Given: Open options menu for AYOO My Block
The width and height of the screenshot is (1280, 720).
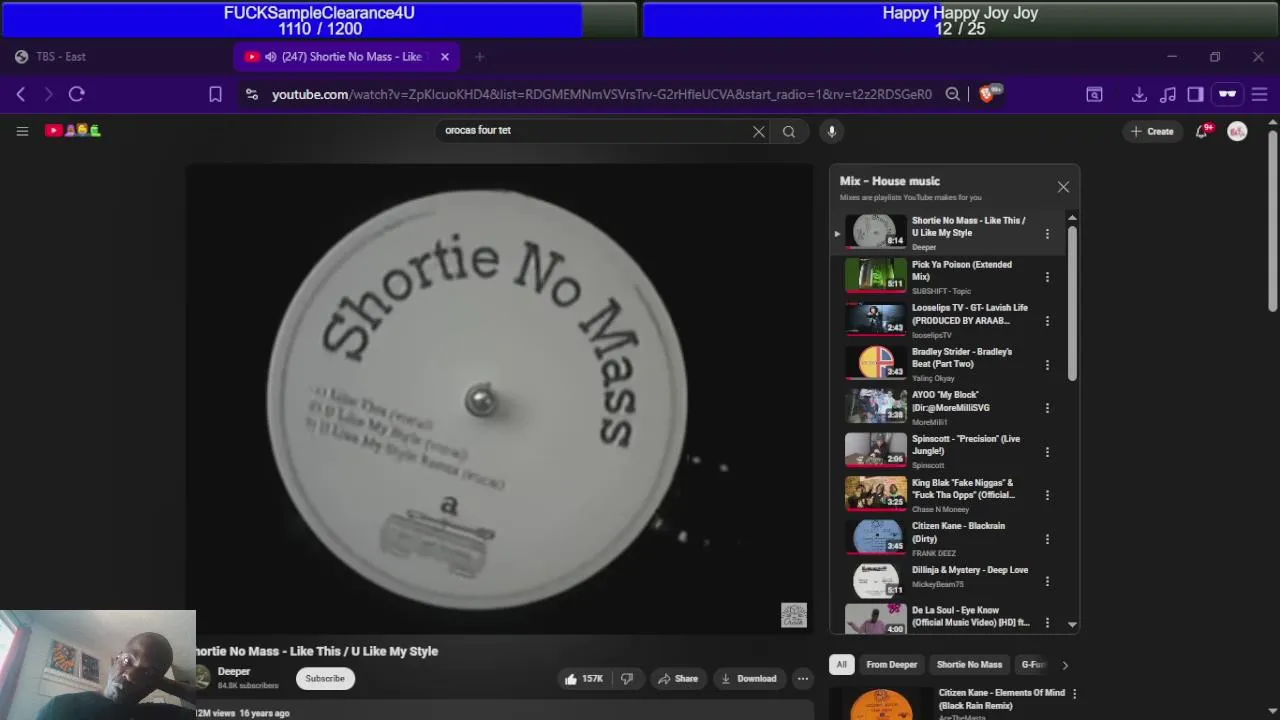Looking at the screenshot, I should coord(1047,408).
